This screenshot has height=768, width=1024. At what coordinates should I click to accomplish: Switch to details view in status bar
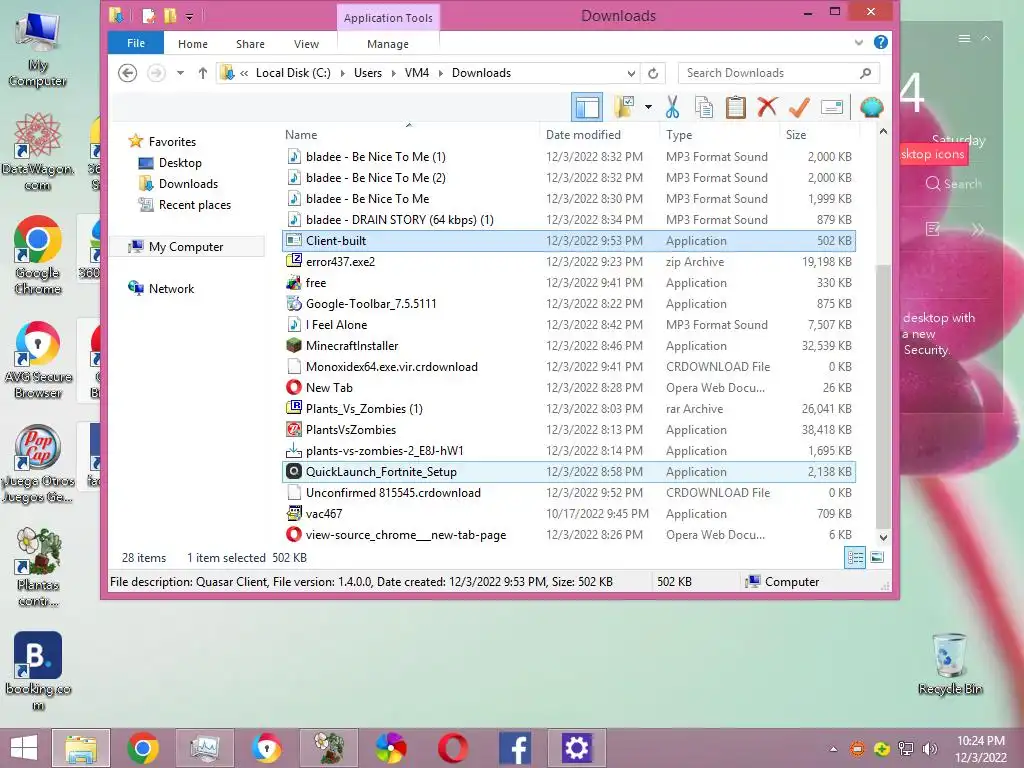tap(855, 557)
